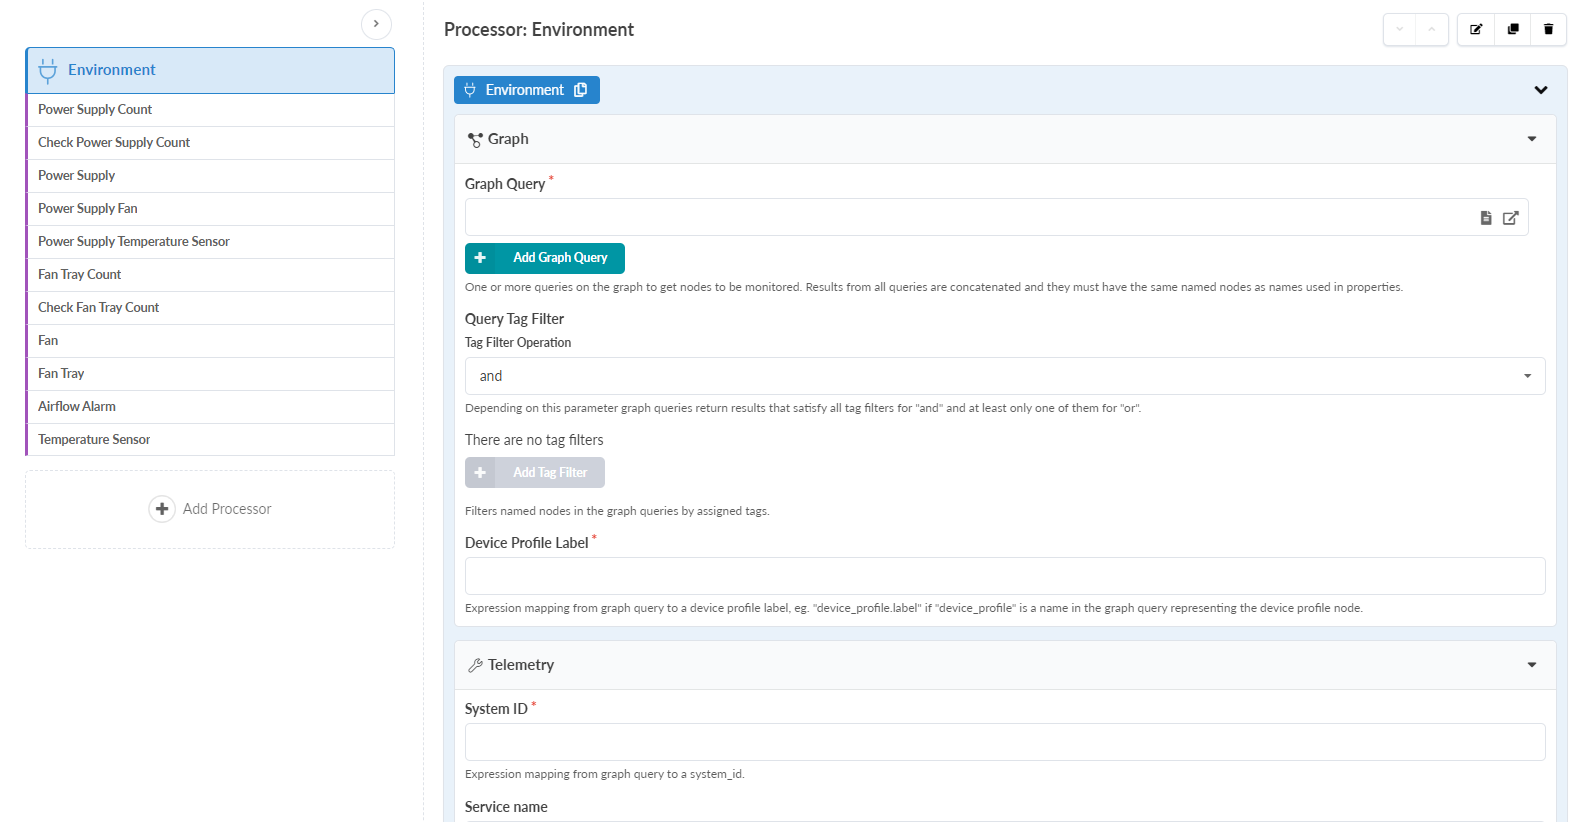Click the edit processor pencil icon
Screen dimensions: 1586x822
(x=1476, y=29)
